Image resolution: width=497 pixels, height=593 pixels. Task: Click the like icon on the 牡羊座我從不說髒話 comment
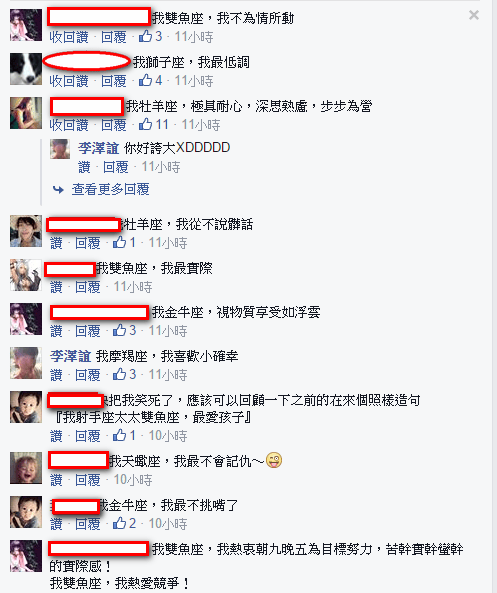[x=120, y=242]
